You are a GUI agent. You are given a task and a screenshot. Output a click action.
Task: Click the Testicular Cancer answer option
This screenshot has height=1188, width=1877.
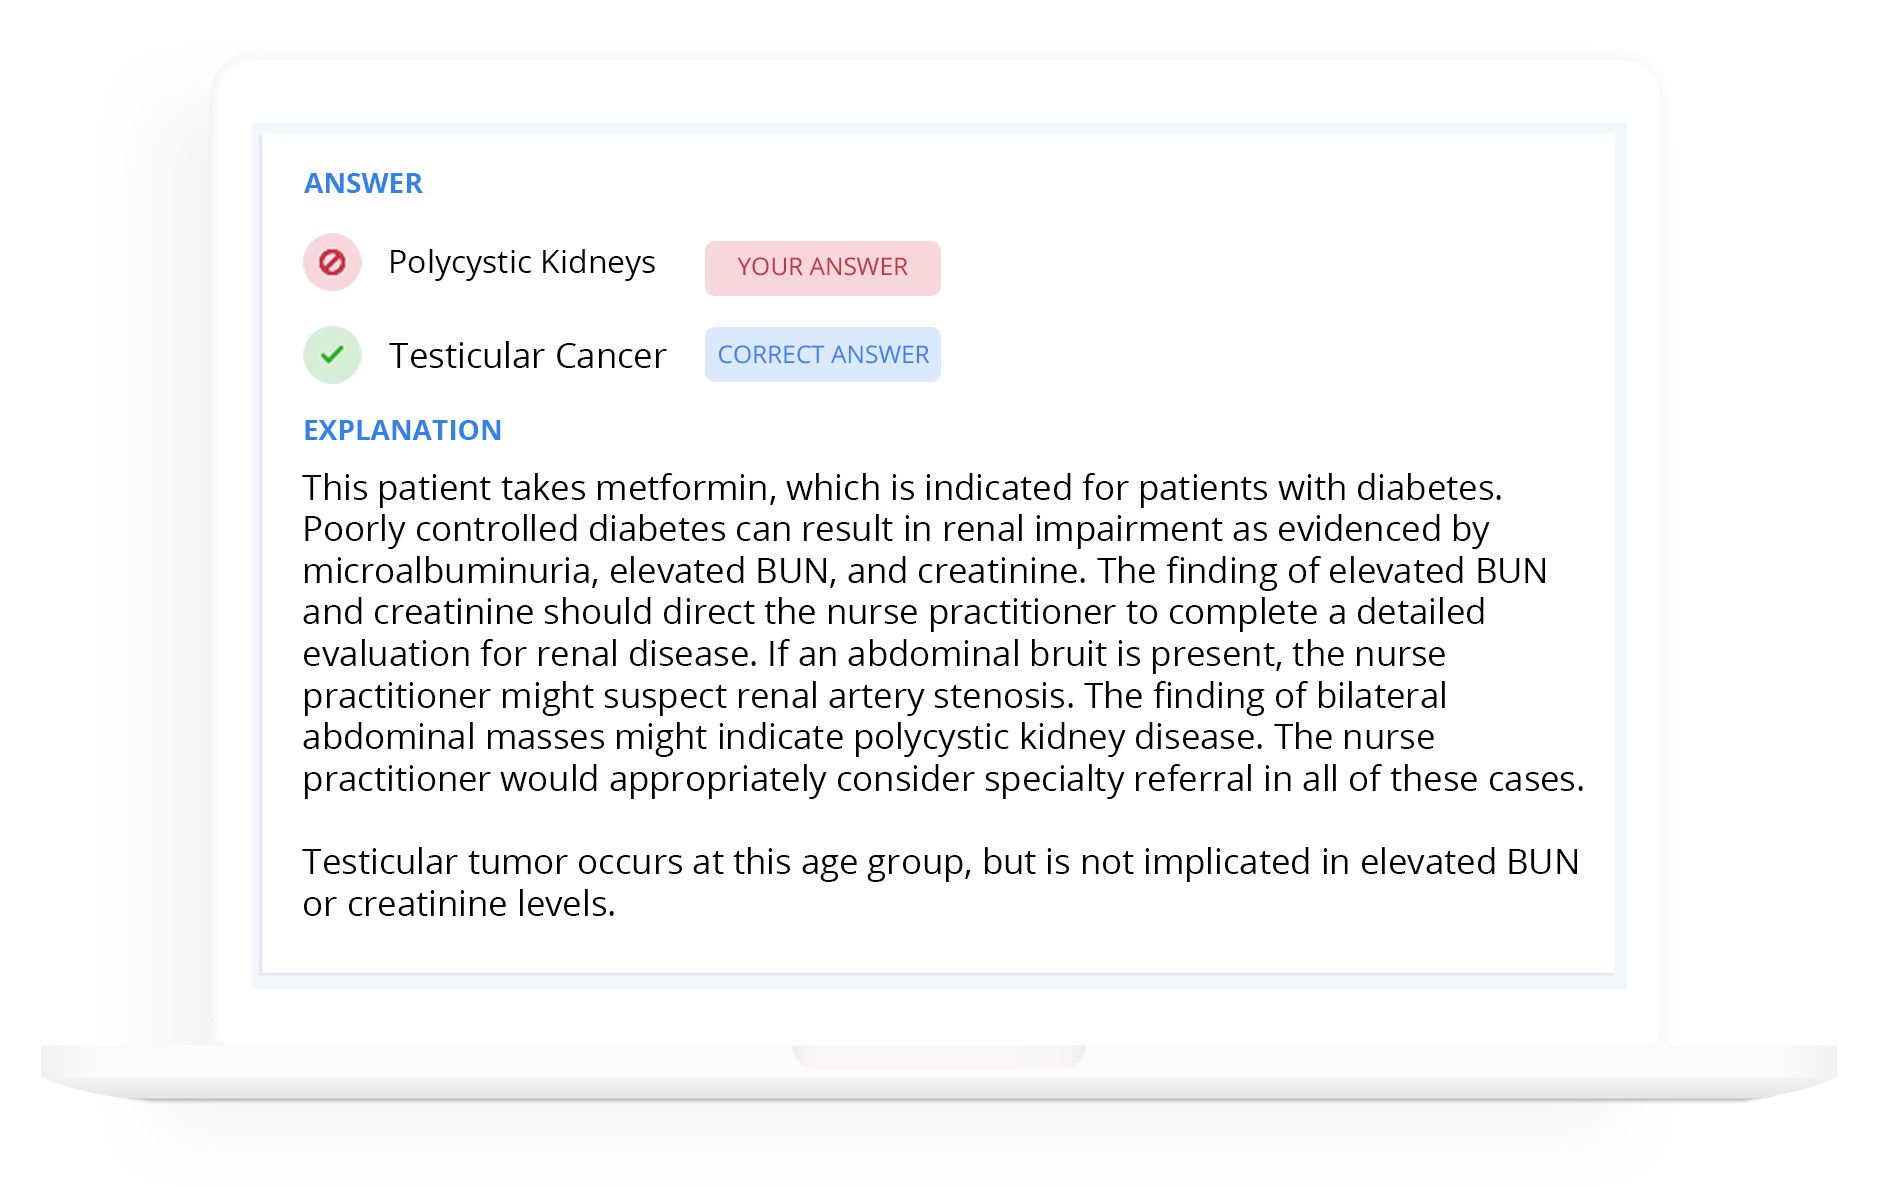(x=527, y=355)
